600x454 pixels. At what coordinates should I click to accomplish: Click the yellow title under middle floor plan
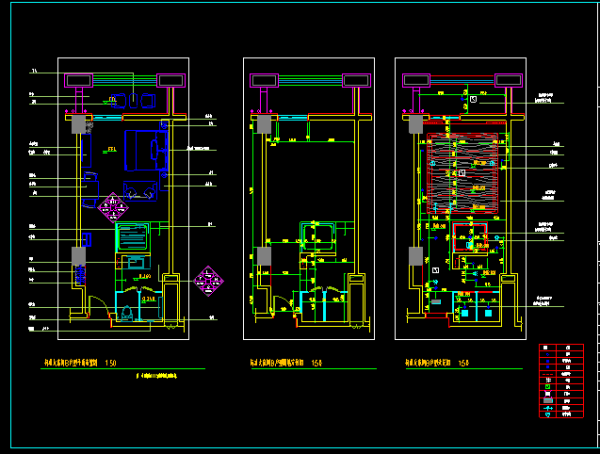277,363
